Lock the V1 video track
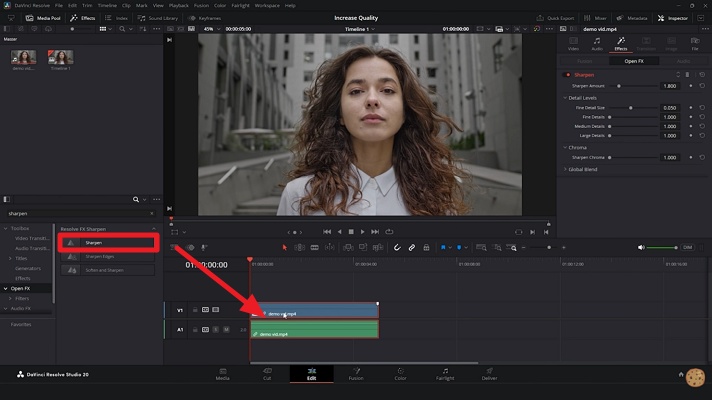Image resolution: width=712 pixels, height=400 pixels. click(x=195, y=310)
